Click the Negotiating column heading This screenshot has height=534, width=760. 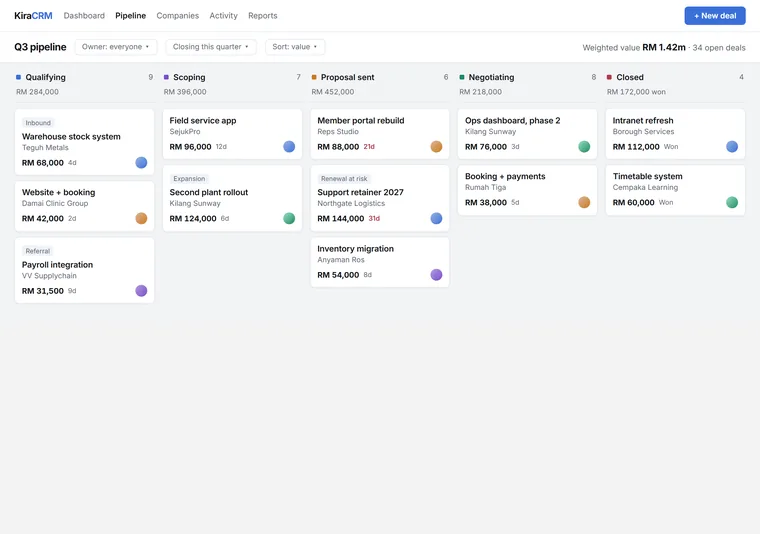[491, 77]
